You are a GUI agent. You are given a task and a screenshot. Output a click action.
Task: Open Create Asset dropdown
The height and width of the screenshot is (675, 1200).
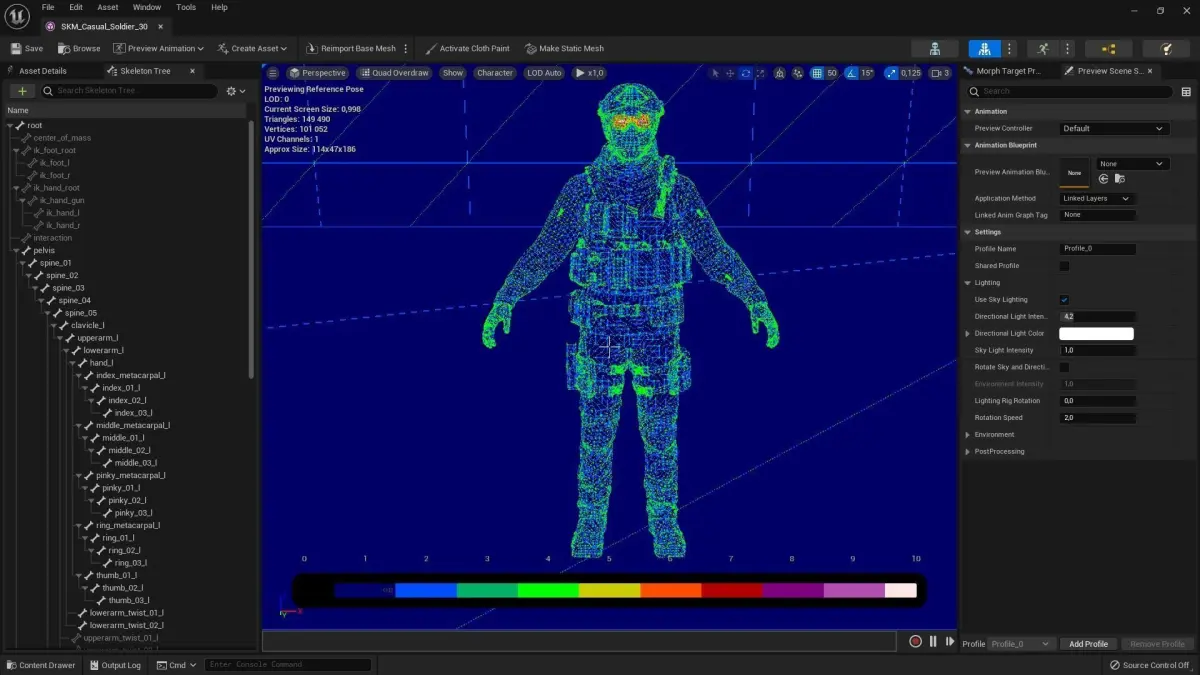[x=252, y=48]
